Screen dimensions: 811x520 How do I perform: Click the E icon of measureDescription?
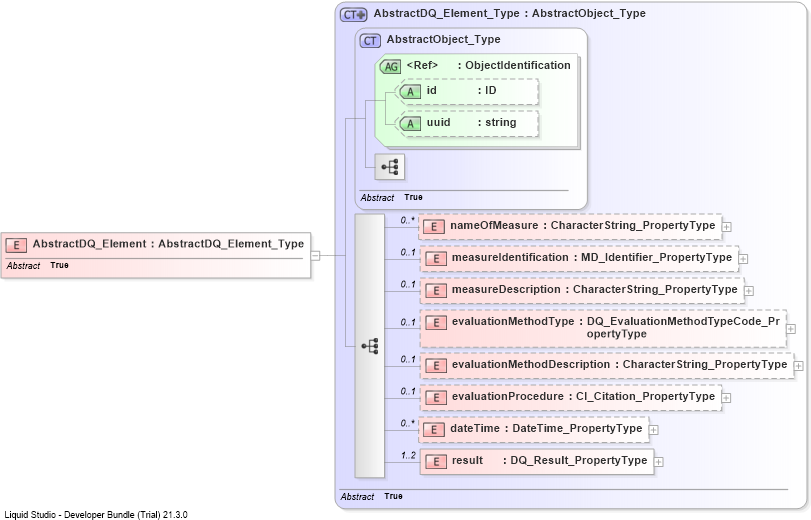[x=435, y=291]
